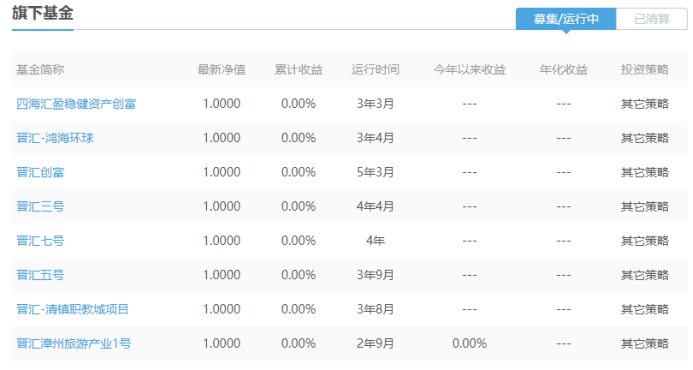Viewport: 693px width, 370px height.
Task: Open the 晋汇创富 fund link
Action: click(40, 172)
